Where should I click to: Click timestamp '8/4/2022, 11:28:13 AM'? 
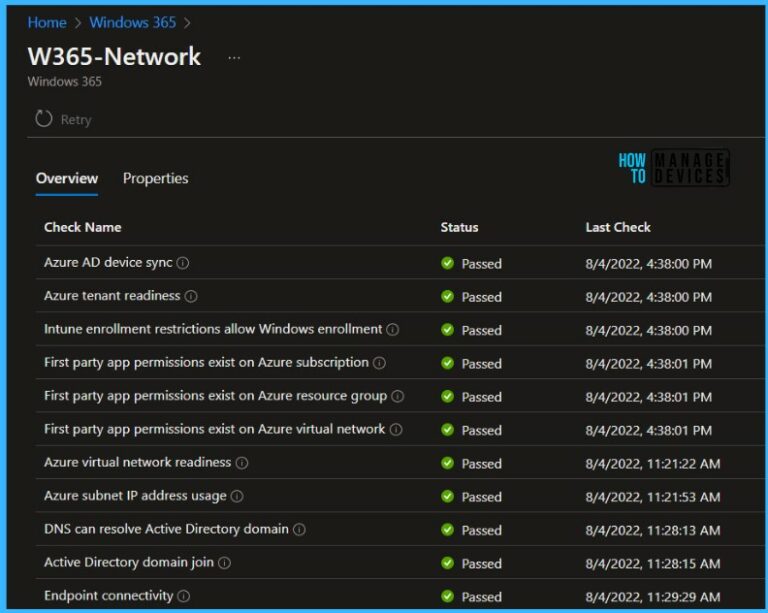tap(653, 530)
